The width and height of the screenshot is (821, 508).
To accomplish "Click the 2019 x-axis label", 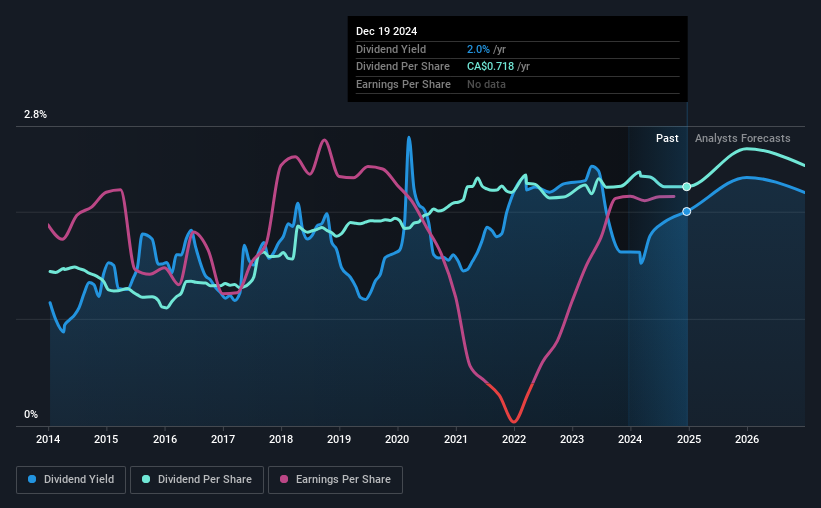I will coord(339,439).
